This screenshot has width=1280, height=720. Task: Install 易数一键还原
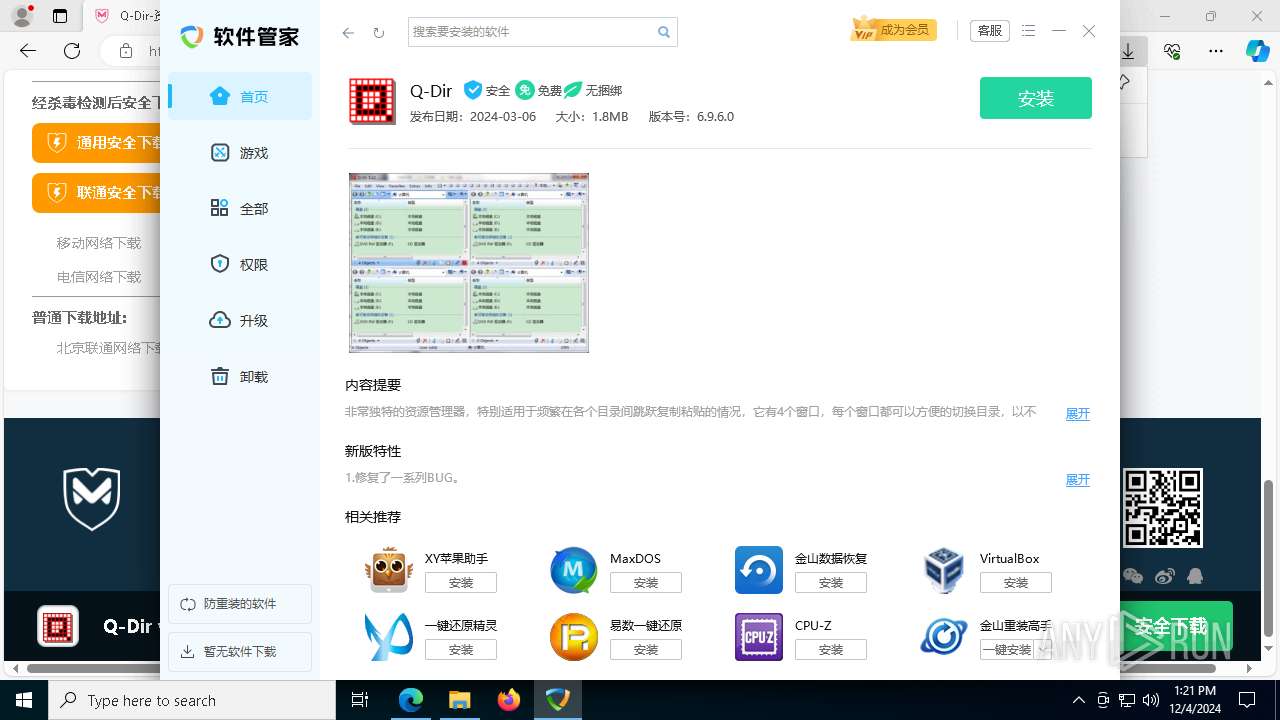(x=646, y=650)
